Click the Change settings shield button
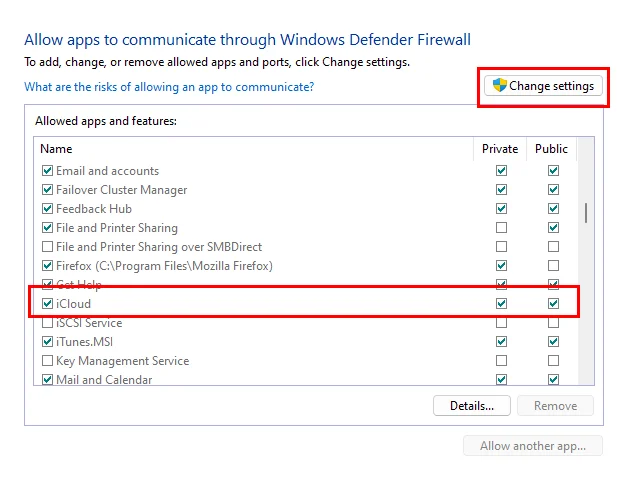Screen dimensions: 636x479 (x=543, y=86)
